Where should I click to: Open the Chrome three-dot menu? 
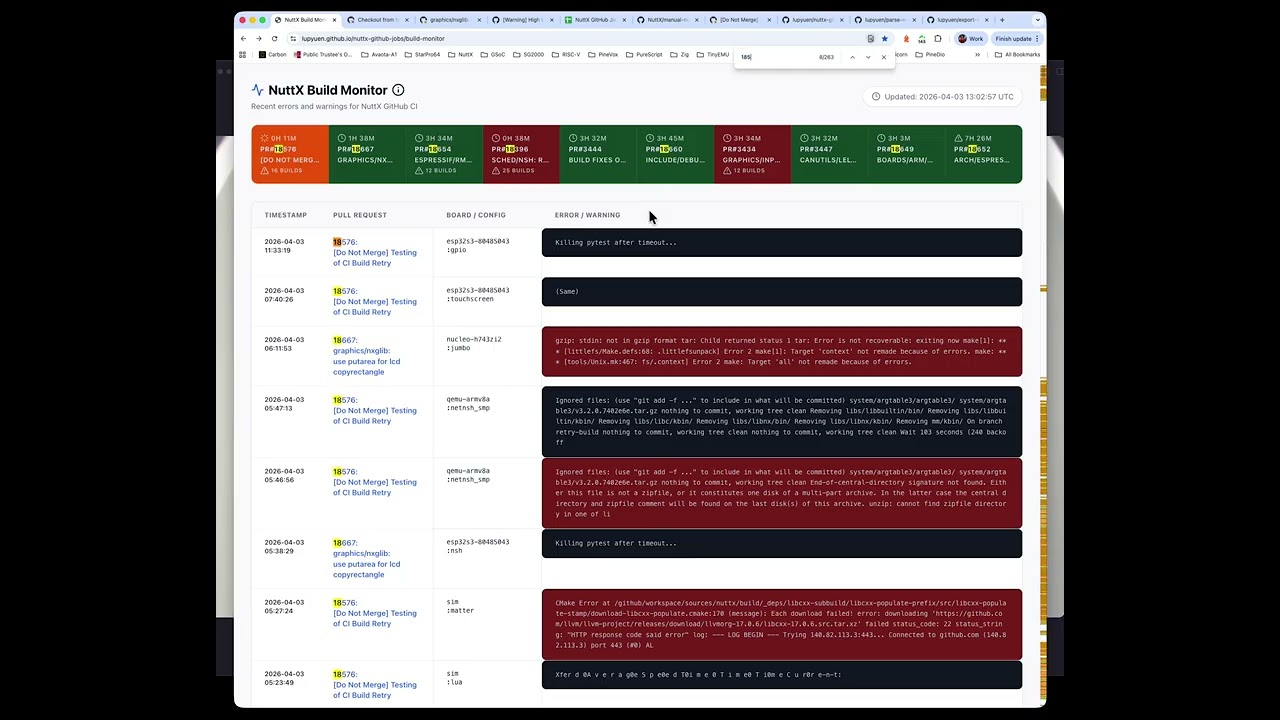(x=1037, y=38)
